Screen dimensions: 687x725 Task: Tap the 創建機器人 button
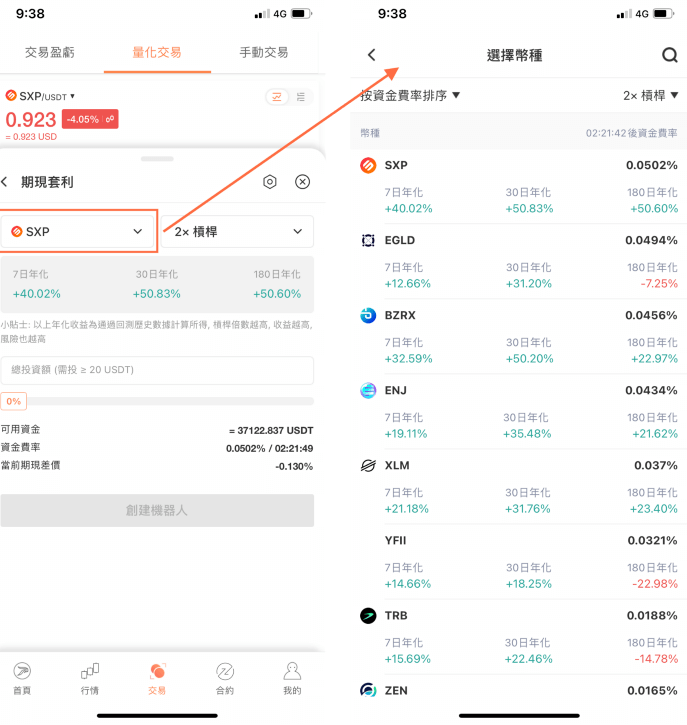[x=157, y=510]
